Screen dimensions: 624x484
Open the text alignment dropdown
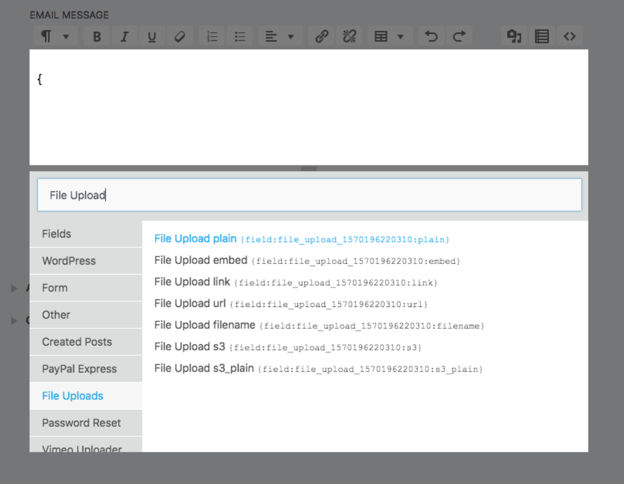pos(279,37)
